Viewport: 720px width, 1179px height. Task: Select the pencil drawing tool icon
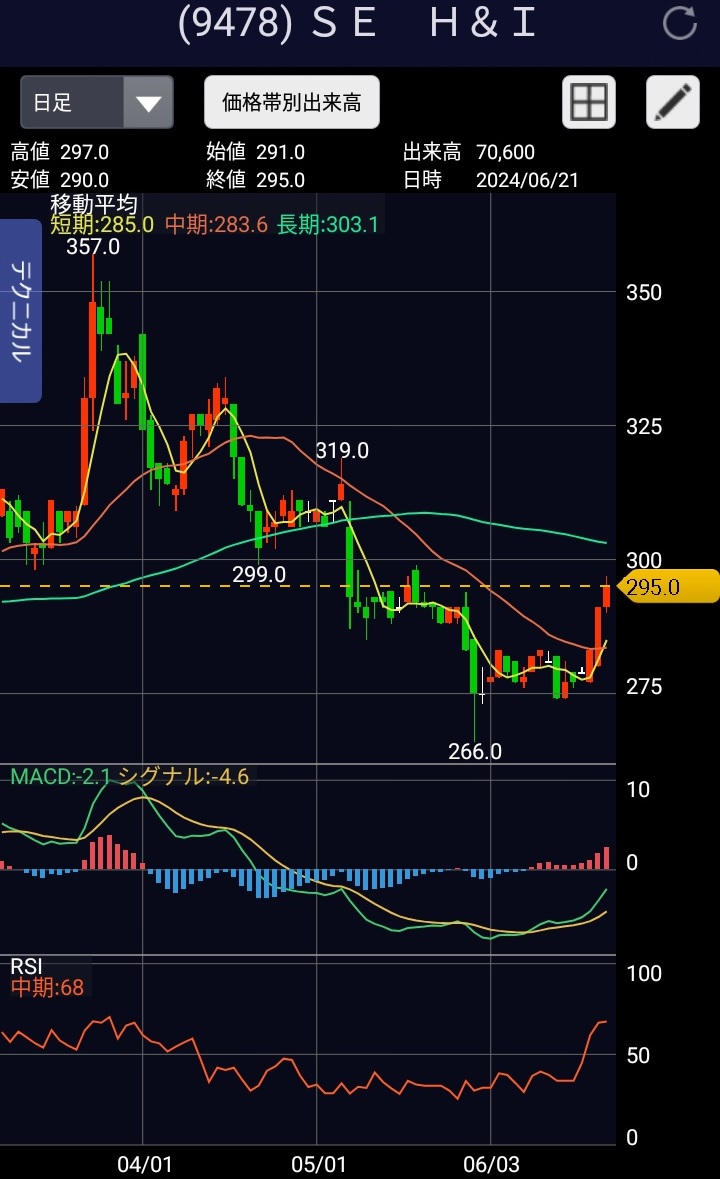click(x=673, y=102)
